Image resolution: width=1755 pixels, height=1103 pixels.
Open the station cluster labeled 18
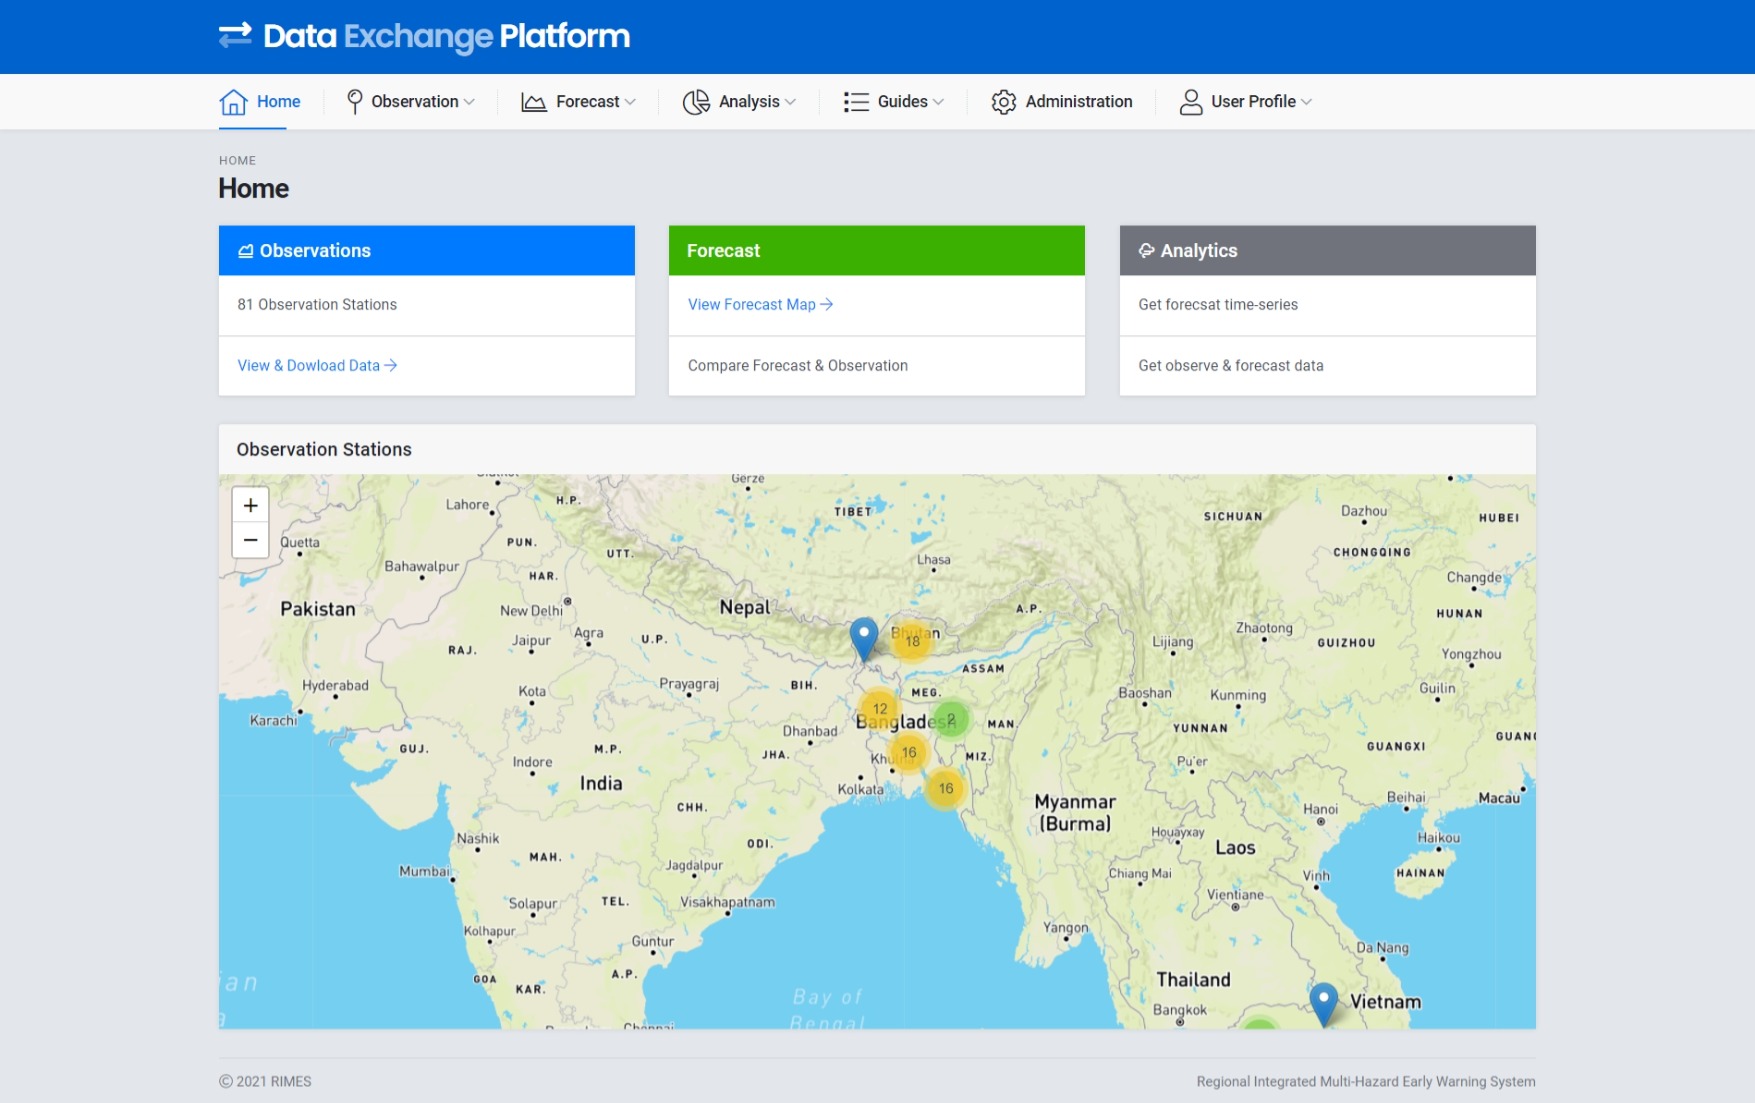coord(912,641)
